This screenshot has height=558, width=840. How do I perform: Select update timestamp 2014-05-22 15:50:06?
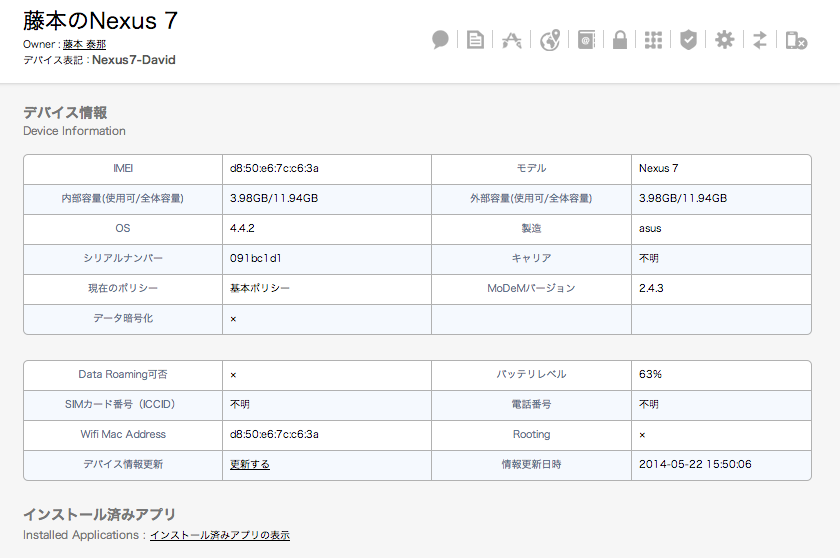click(695, 464)
